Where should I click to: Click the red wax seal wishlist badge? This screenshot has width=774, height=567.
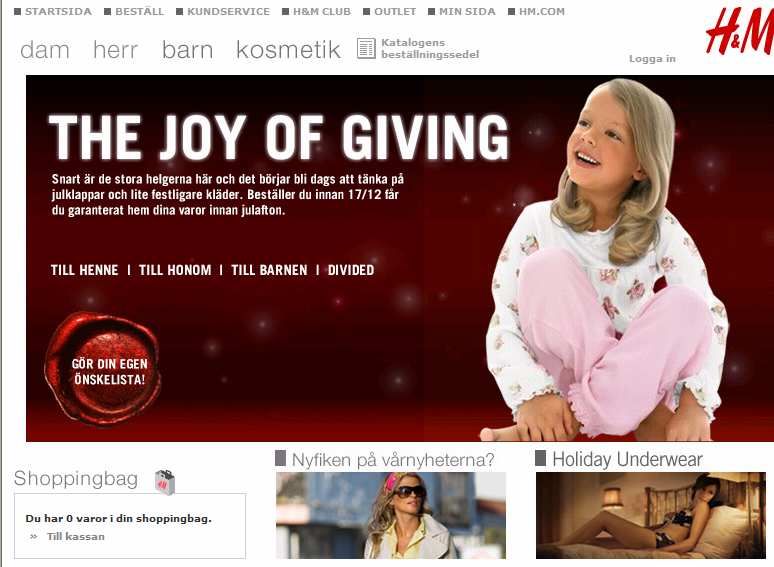point(103,369)
